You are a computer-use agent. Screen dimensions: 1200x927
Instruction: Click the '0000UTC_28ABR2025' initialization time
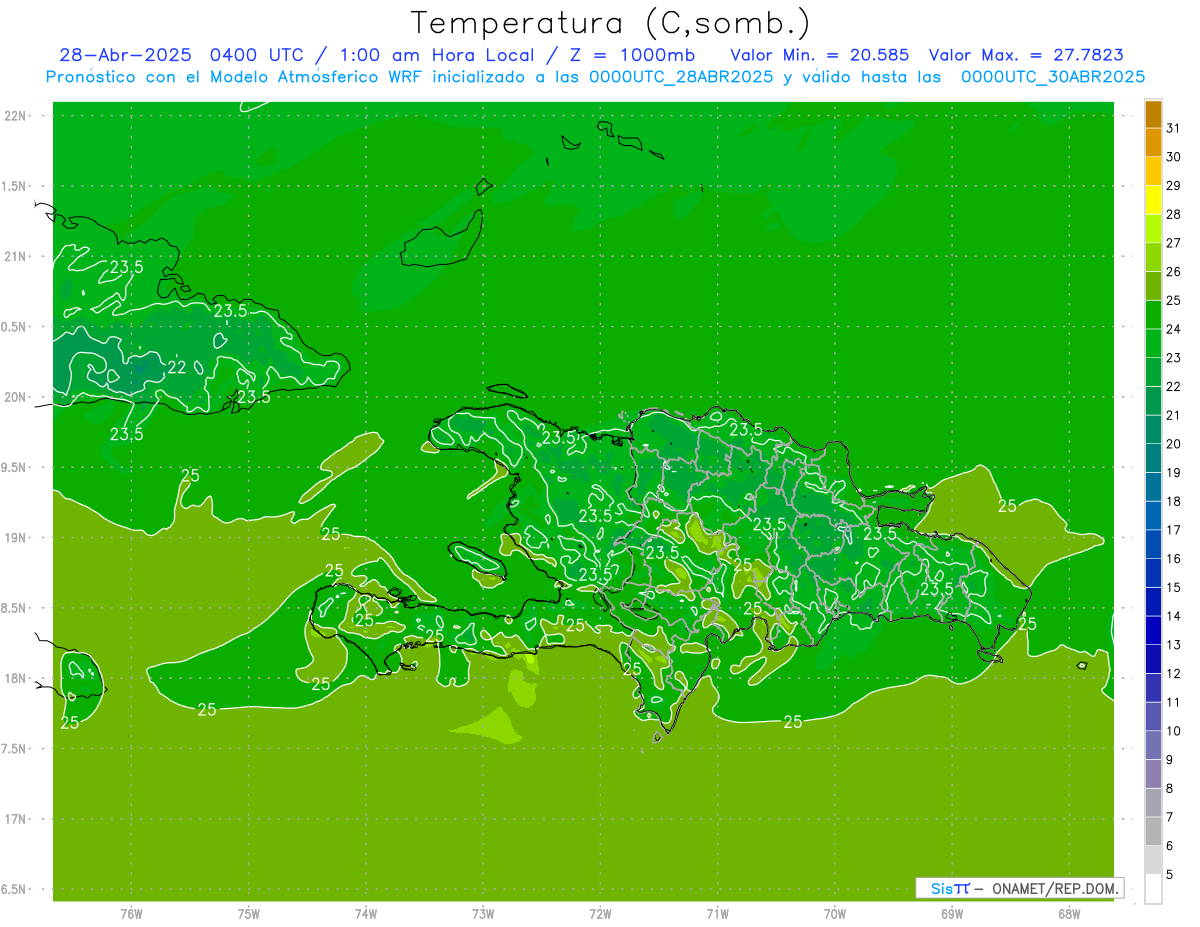click(x=681, y=77)
